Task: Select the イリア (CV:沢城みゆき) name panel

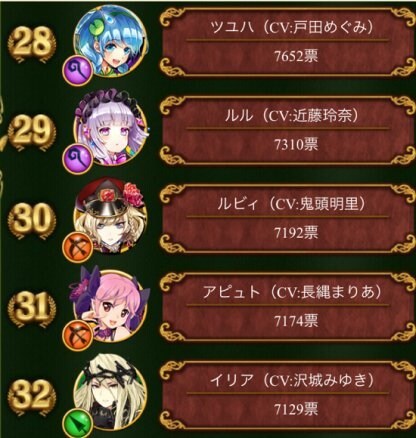Action: [x=287, y=395]
